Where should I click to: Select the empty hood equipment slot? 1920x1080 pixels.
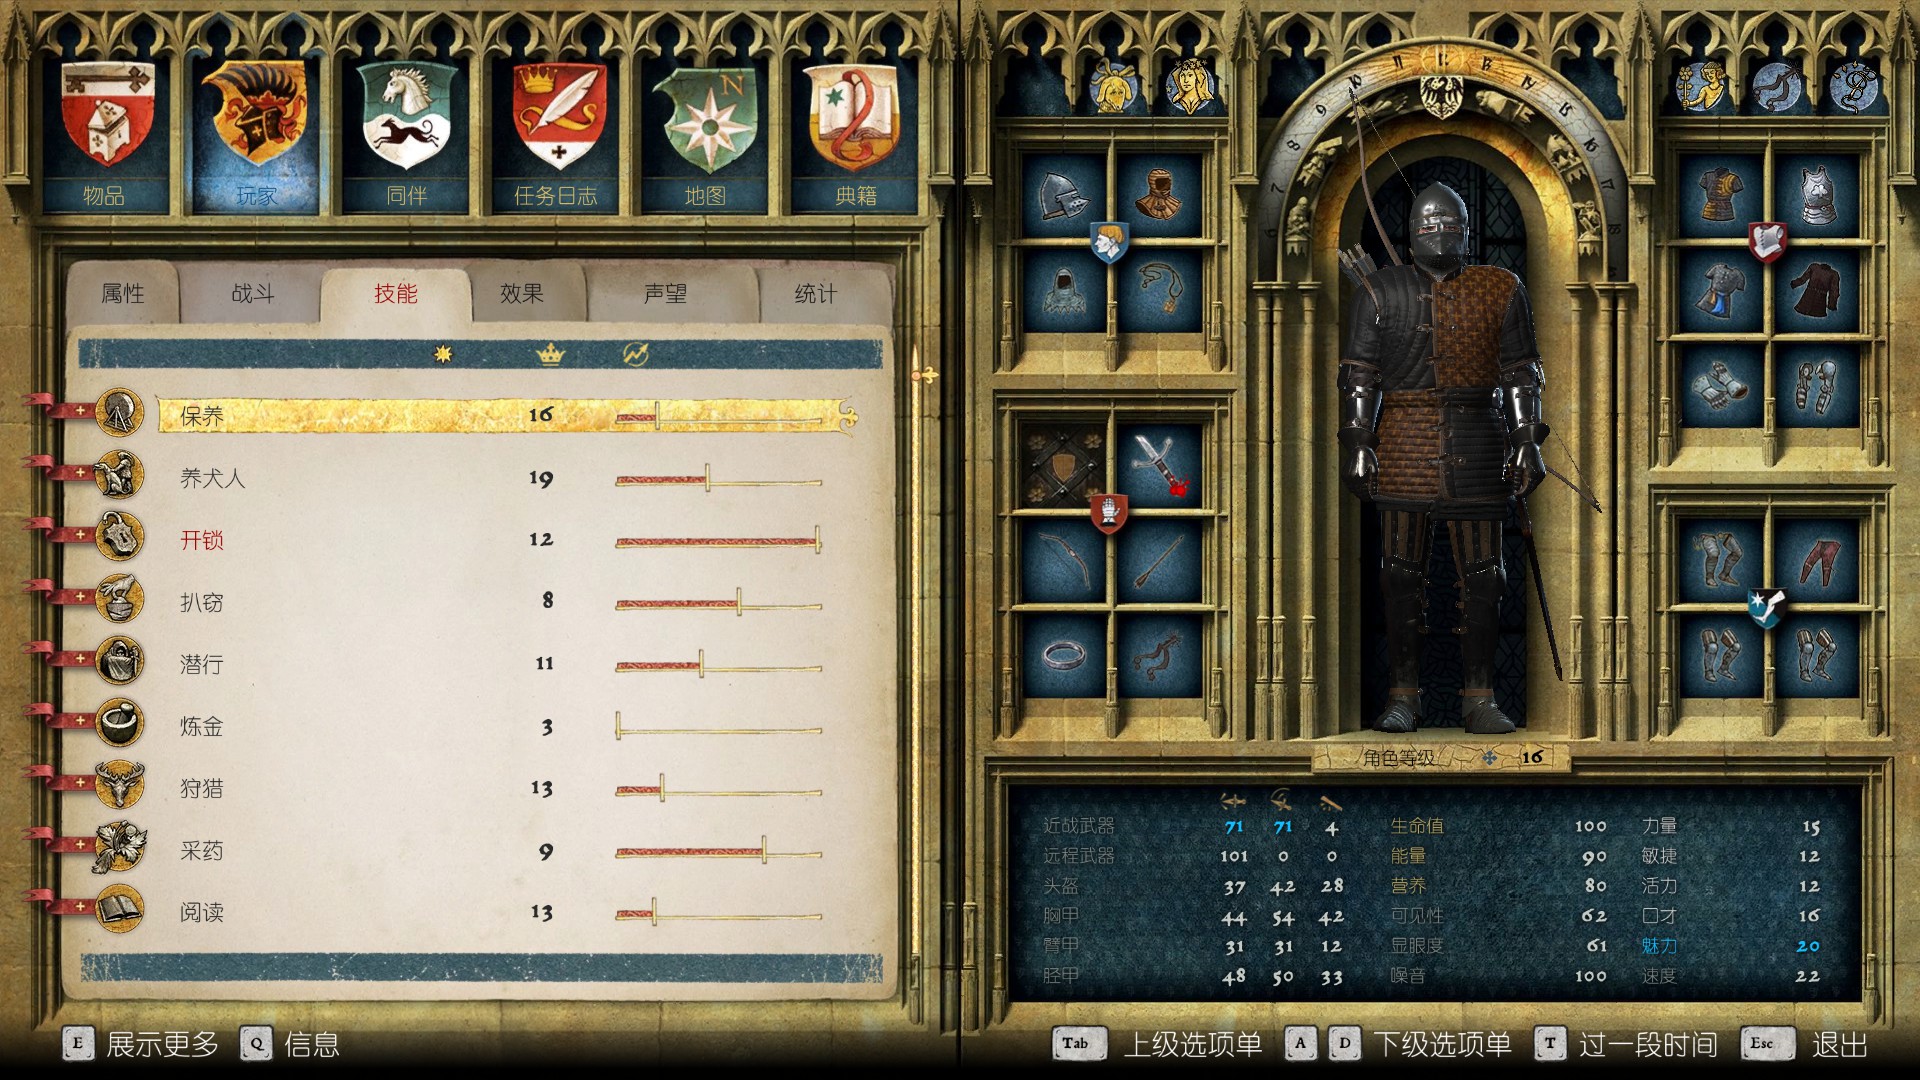pyautogui.click(x=1063, y=291)
